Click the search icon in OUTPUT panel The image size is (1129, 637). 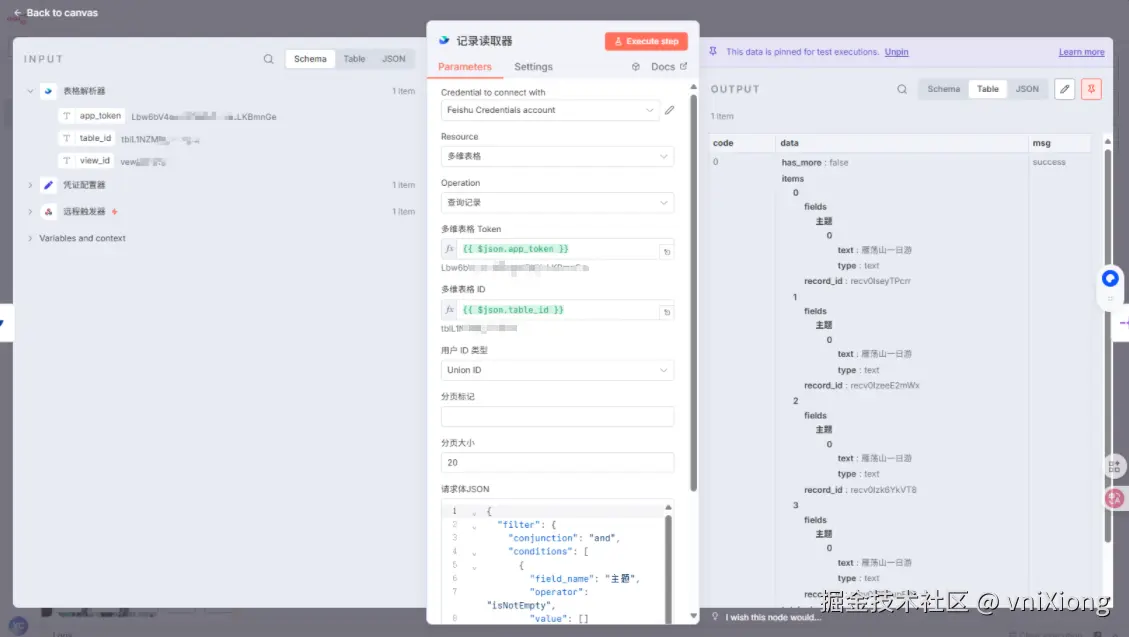[x=902, y=89]
